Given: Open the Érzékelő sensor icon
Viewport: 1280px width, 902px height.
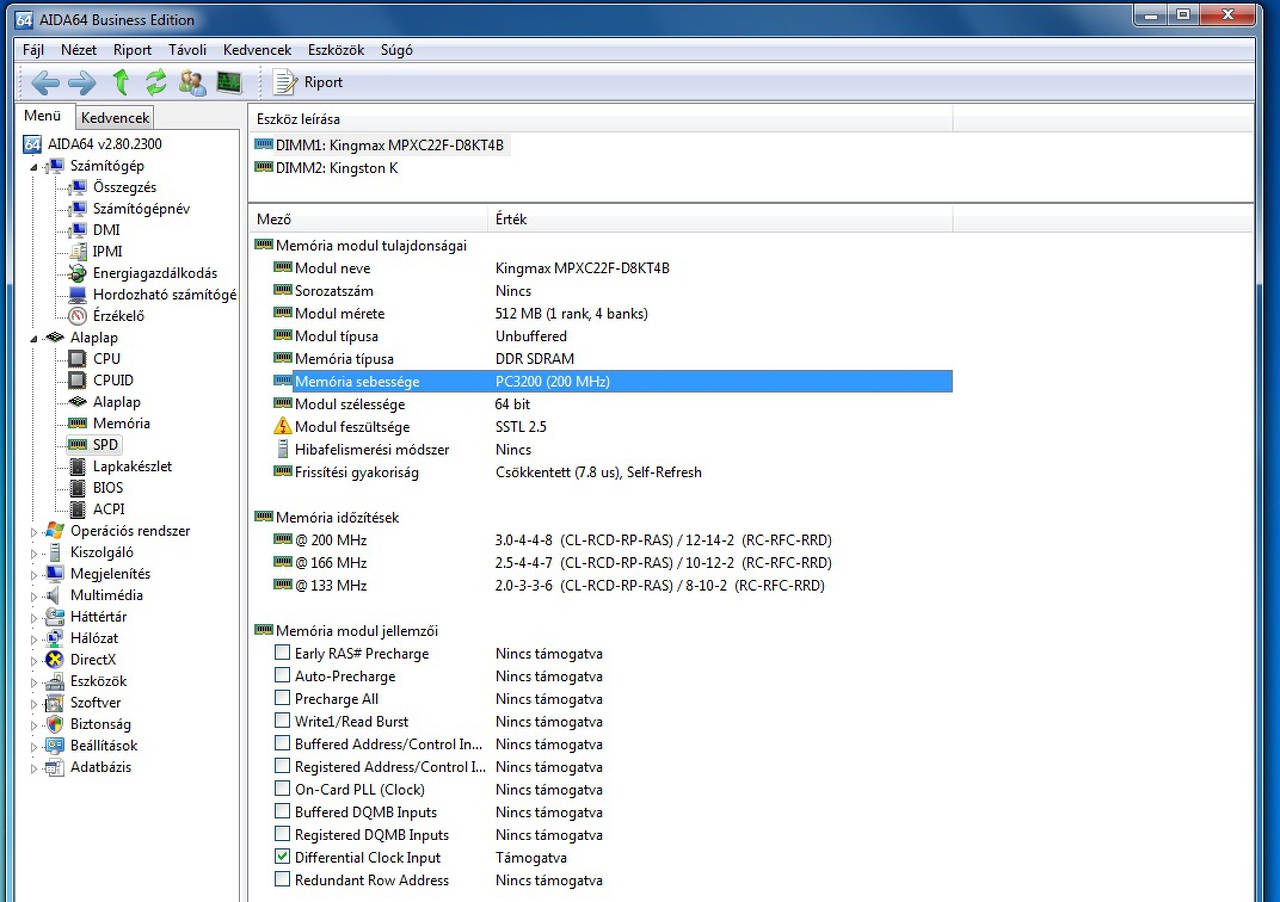Looking at the screenshot, I should tap(78, 316).
